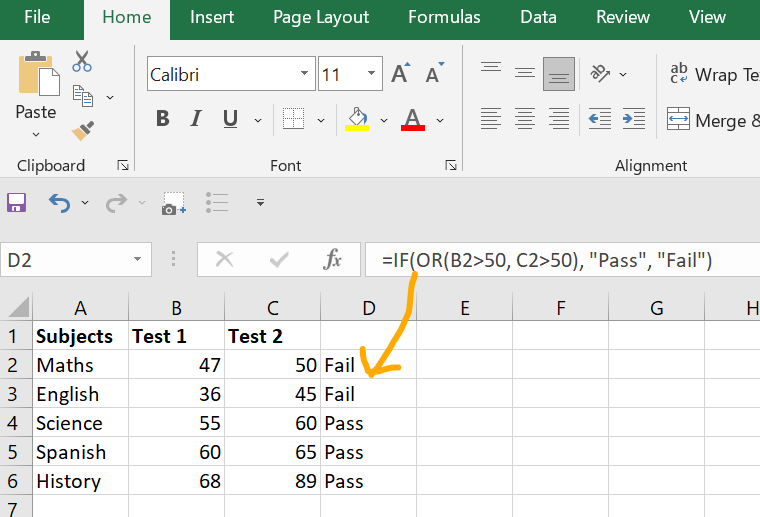Viewport: 760px width, 517px height.
Task: Open the View tab
Action: [707, 17]
